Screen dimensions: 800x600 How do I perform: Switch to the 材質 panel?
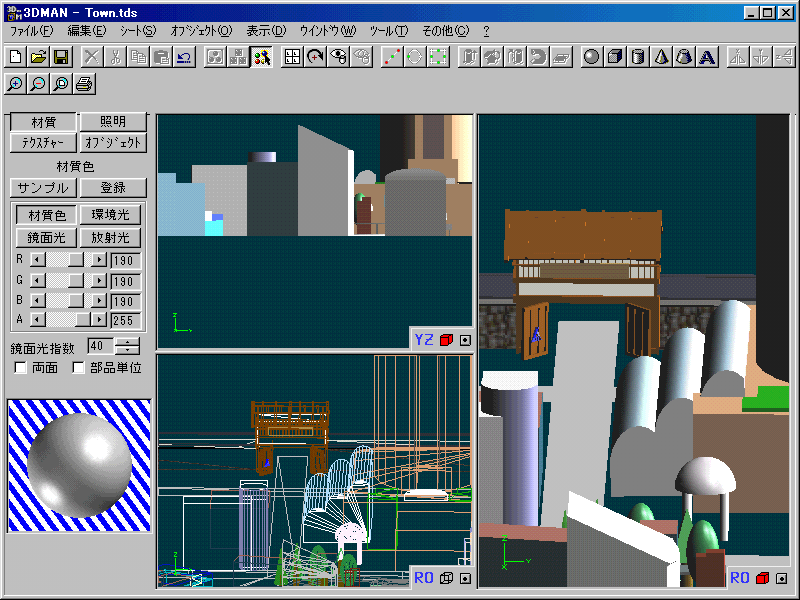[43, 122]
